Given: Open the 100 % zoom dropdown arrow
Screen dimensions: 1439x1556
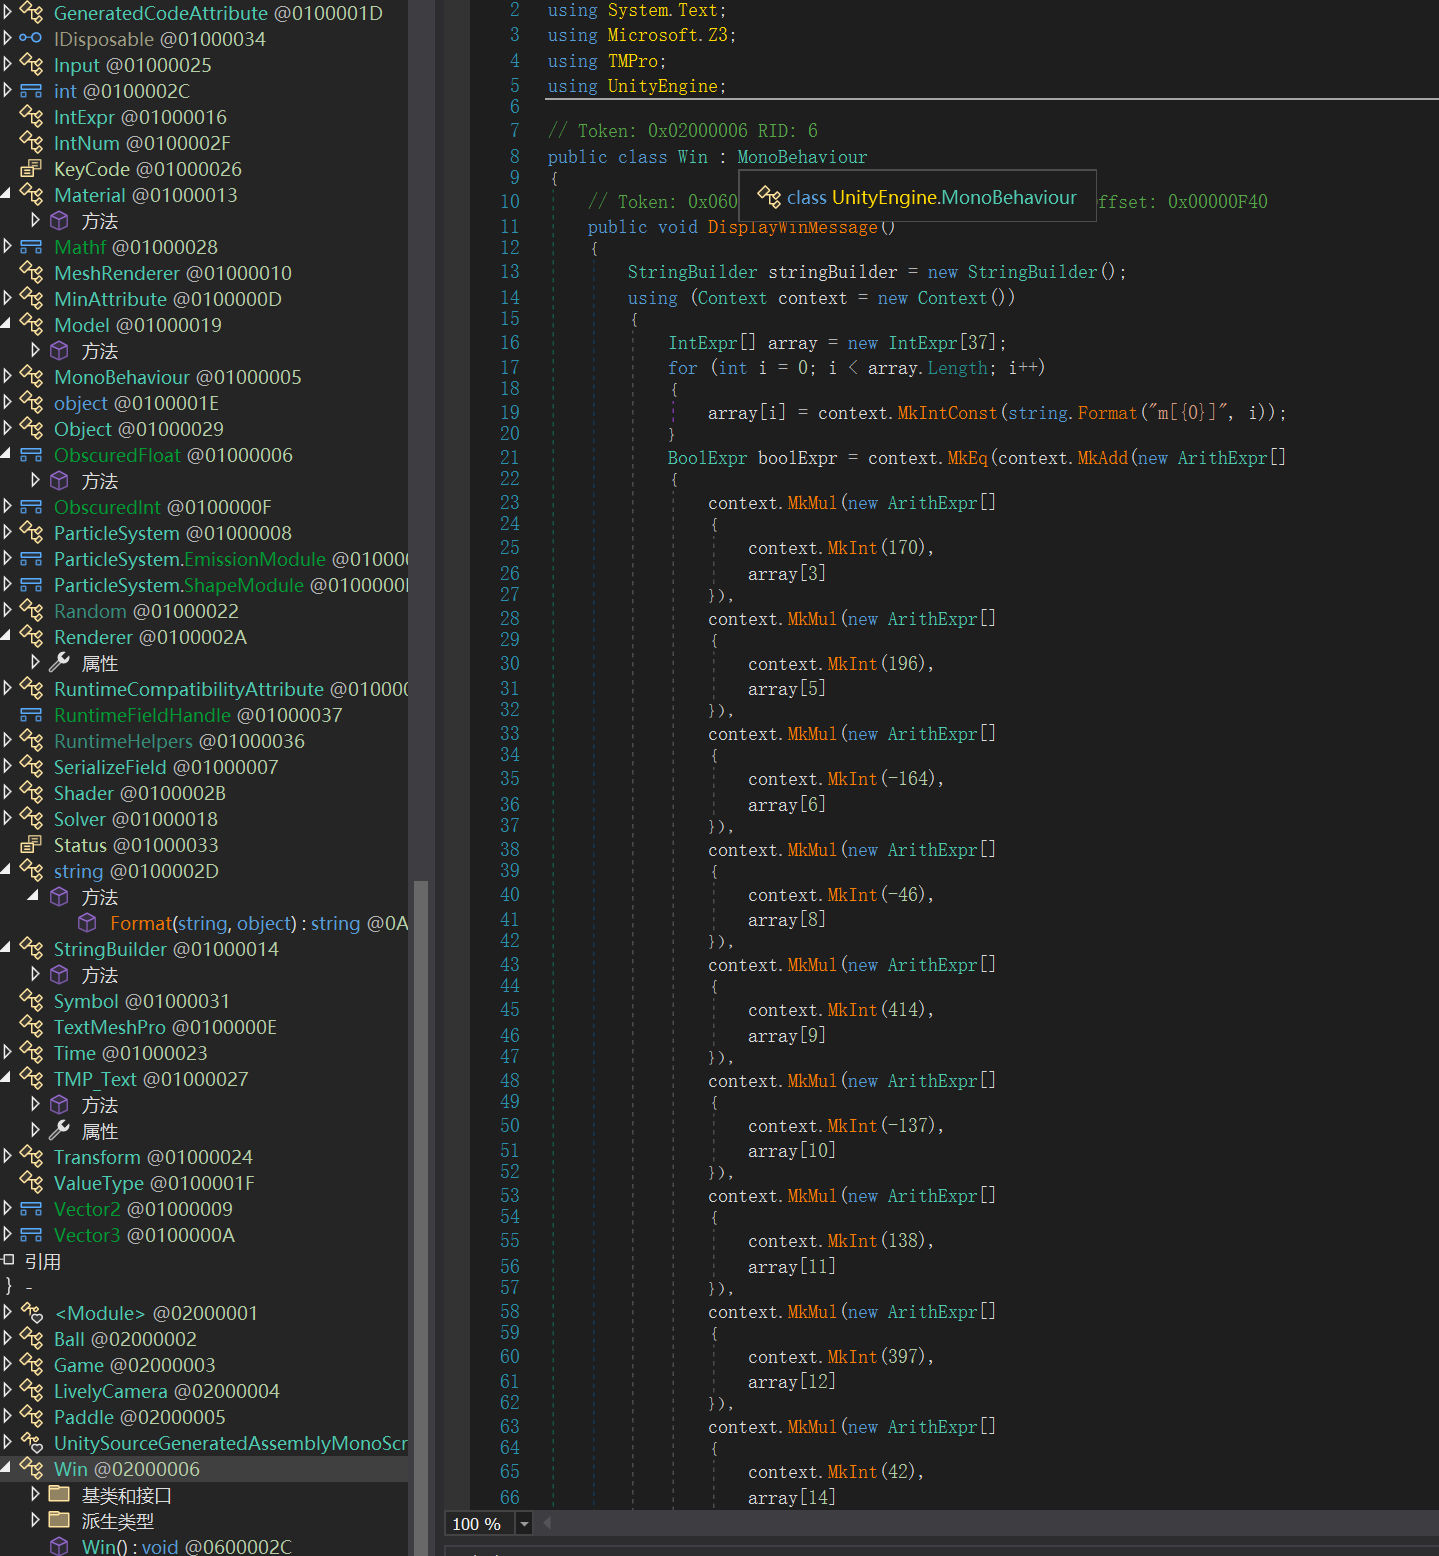Looking at the screenshot, I should coord(524,1524).
